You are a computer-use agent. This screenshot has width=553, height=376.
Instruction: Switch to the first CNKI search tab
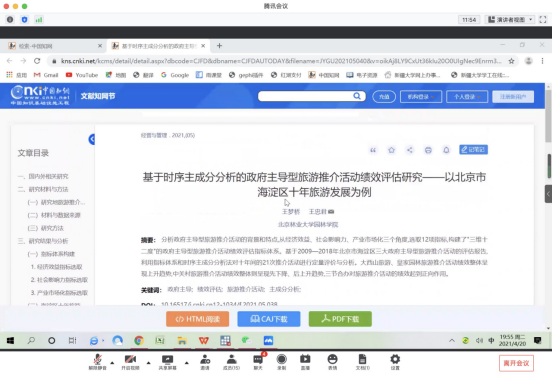pos(55,46)
